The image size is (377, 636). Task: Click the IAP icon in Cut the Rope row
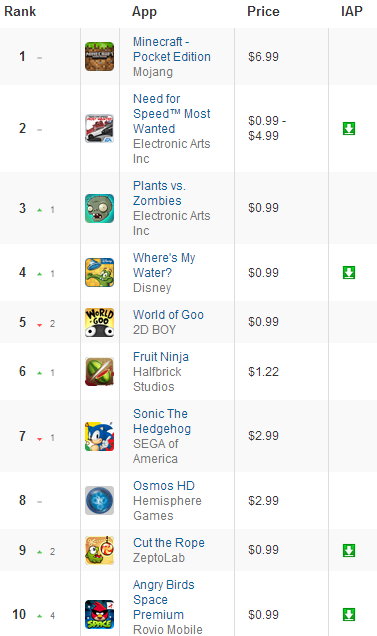(x=349, y=550)
